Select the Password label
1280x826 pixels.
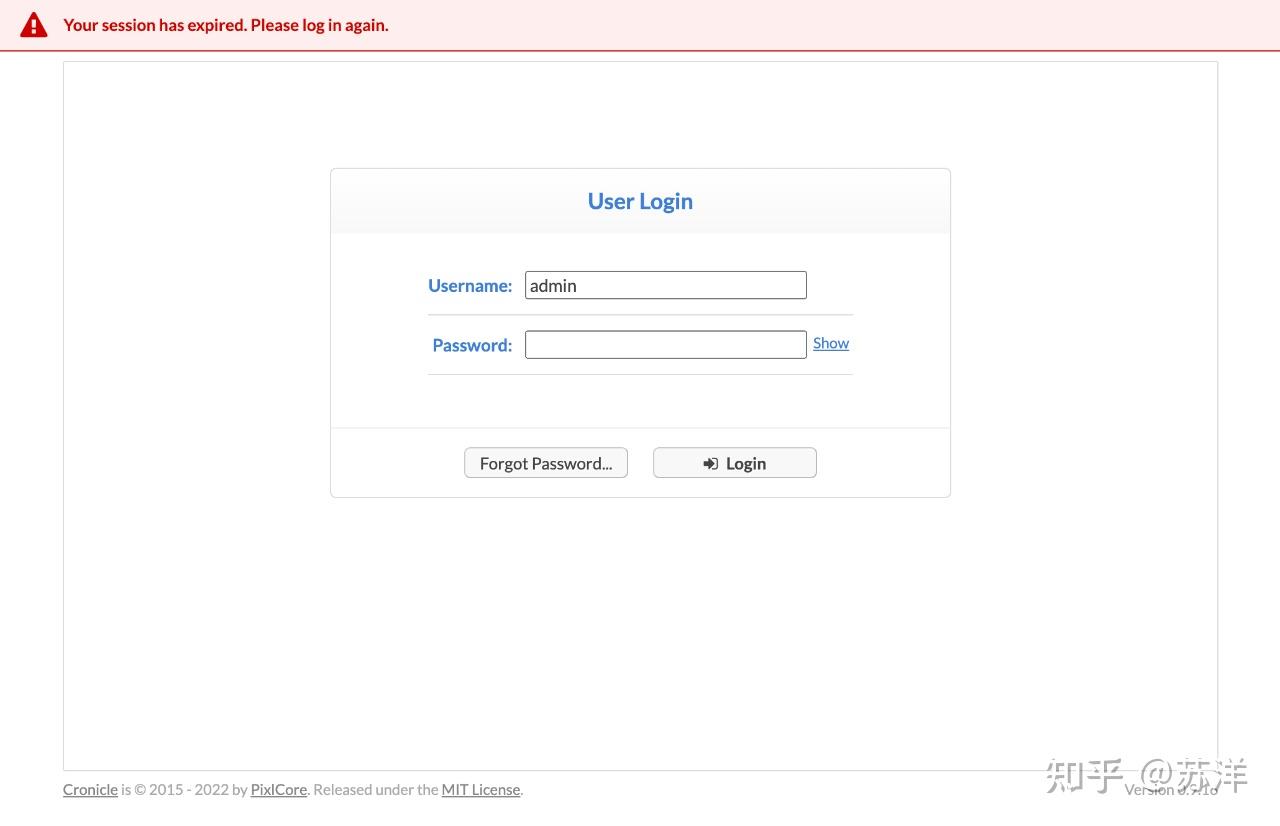[x=472, y=345]
